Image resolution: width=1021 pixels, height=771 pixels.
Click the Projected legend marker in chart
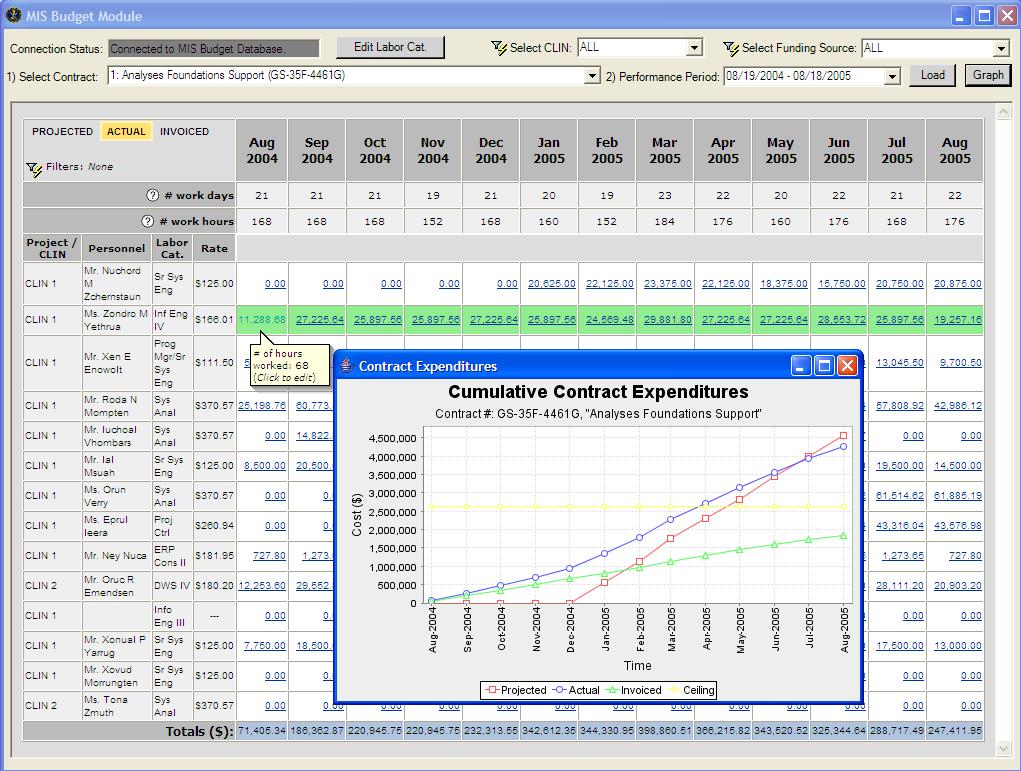click(492, 690)
